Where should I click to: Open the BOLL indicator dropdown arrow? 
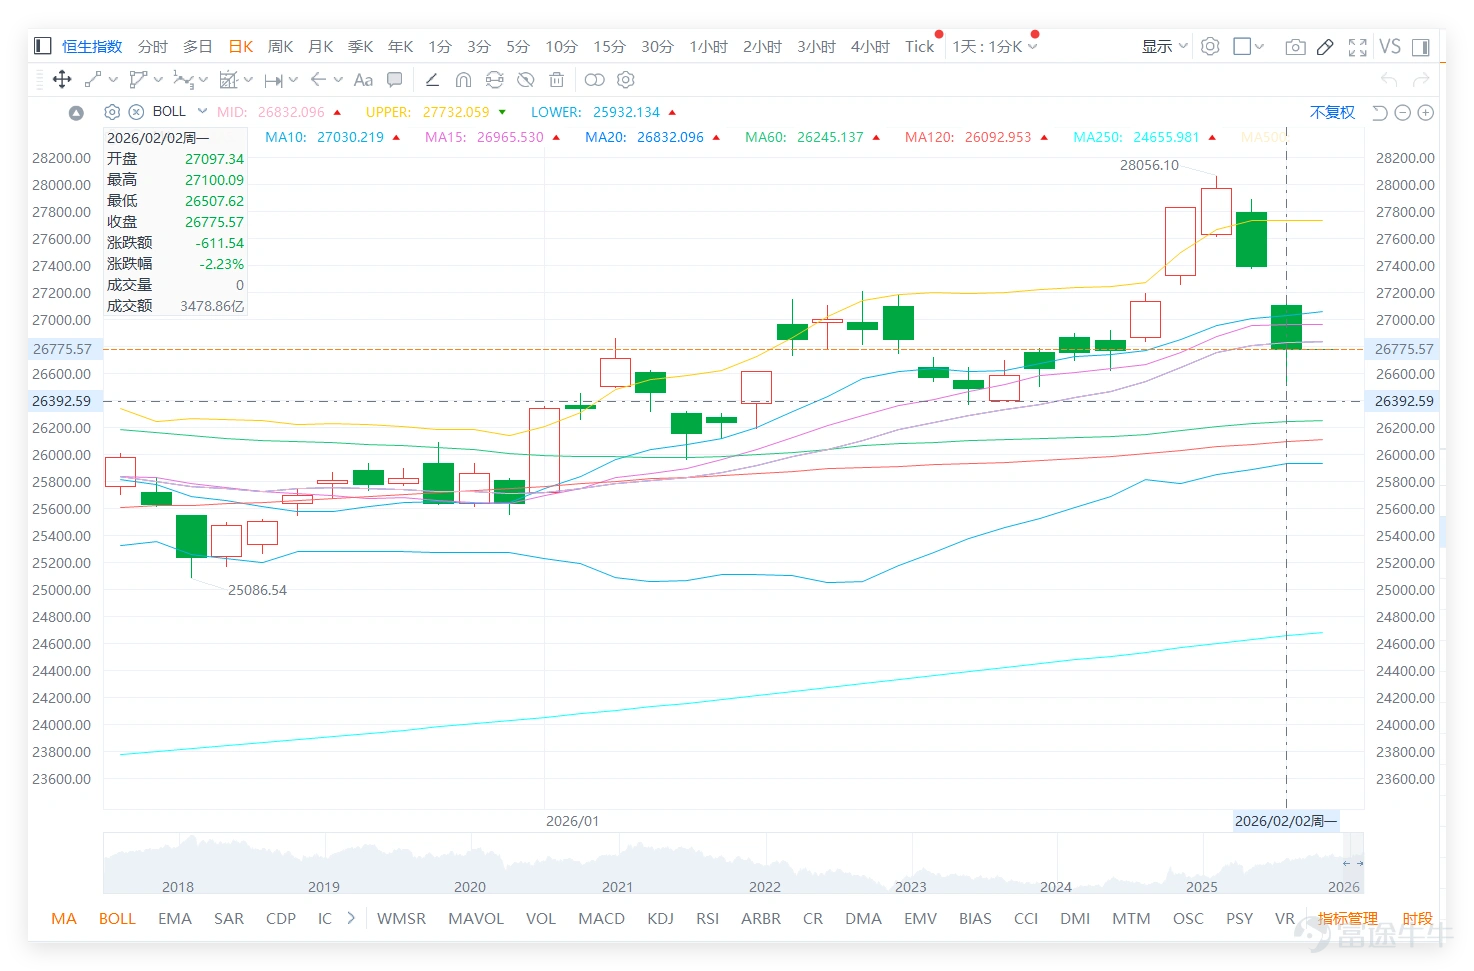pos(202,111)
